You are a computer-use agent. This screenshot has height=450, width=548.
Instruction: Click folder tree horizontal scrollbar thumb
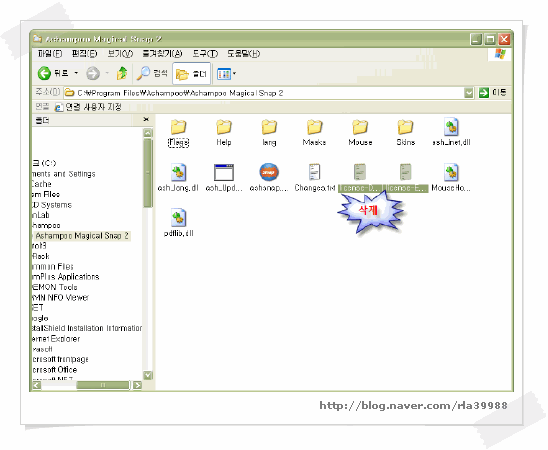point(103,385)
